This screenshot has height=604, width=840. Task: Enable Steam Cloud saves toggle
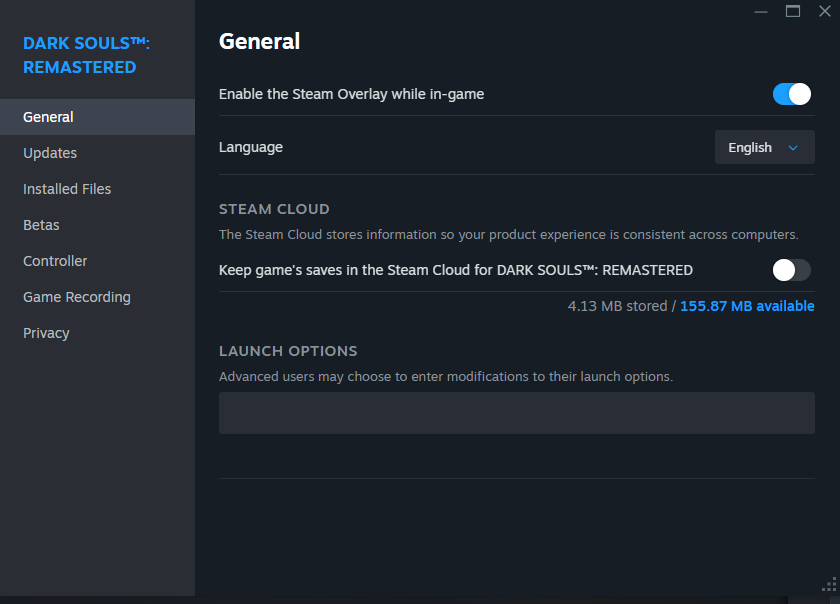[791, 270]
